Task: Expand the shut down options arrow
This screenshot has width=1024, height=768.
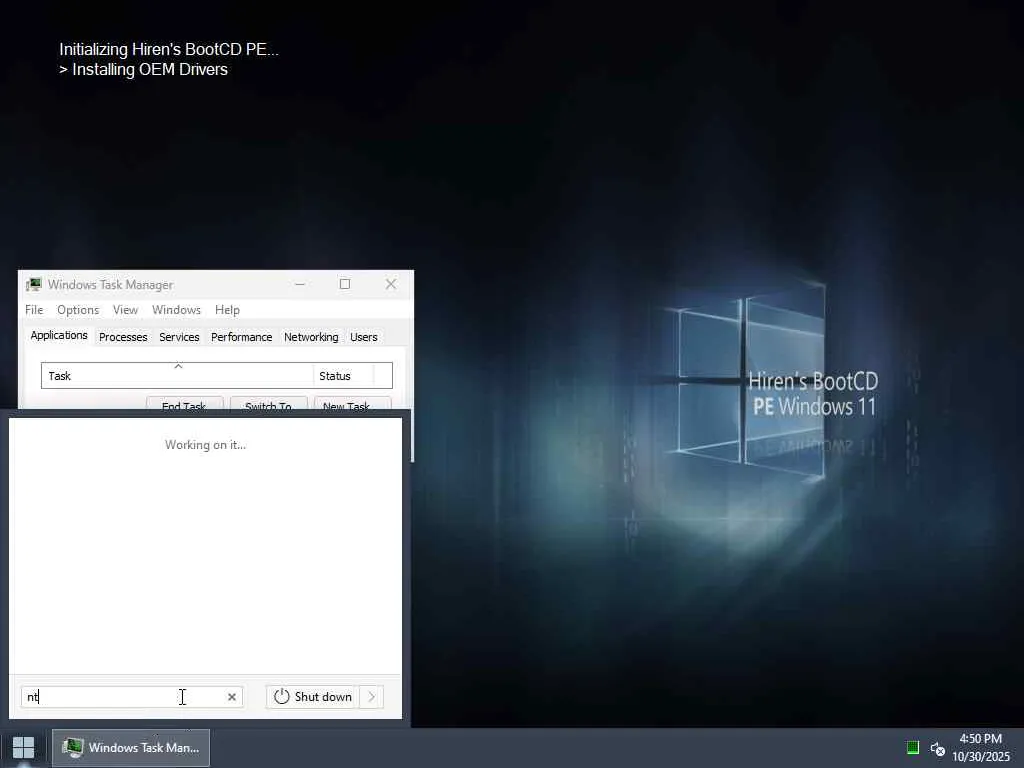Action: click(372, 697)
